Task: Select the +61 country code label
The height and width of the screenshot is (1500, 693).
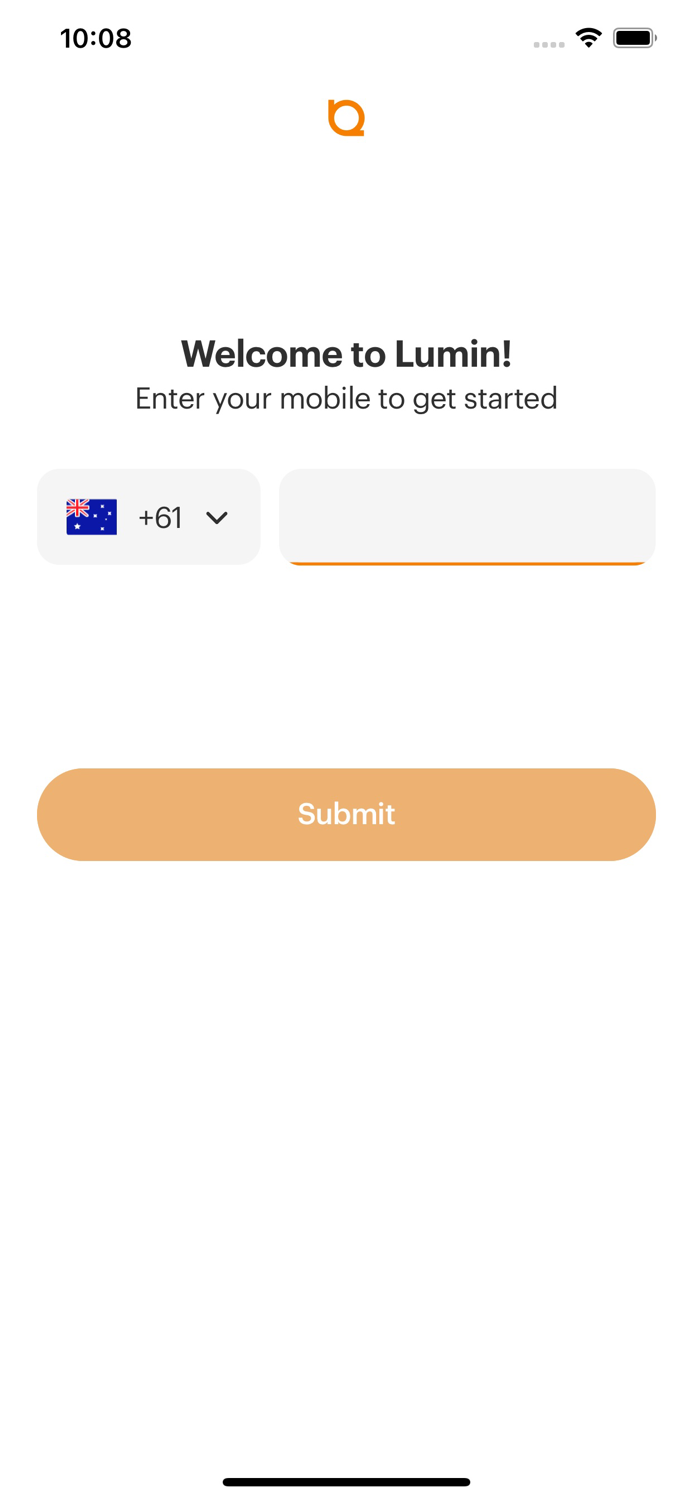Action: [159, 517]
